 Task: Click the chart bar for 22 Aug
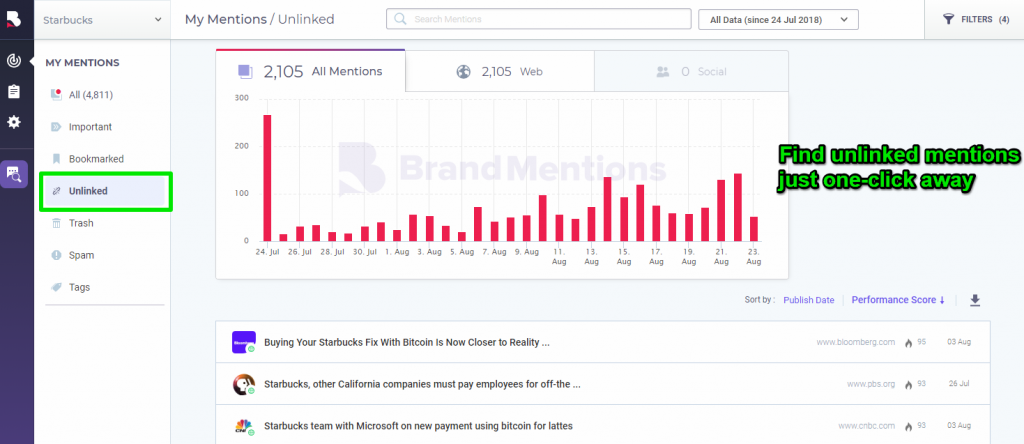[x=738, y=208]
